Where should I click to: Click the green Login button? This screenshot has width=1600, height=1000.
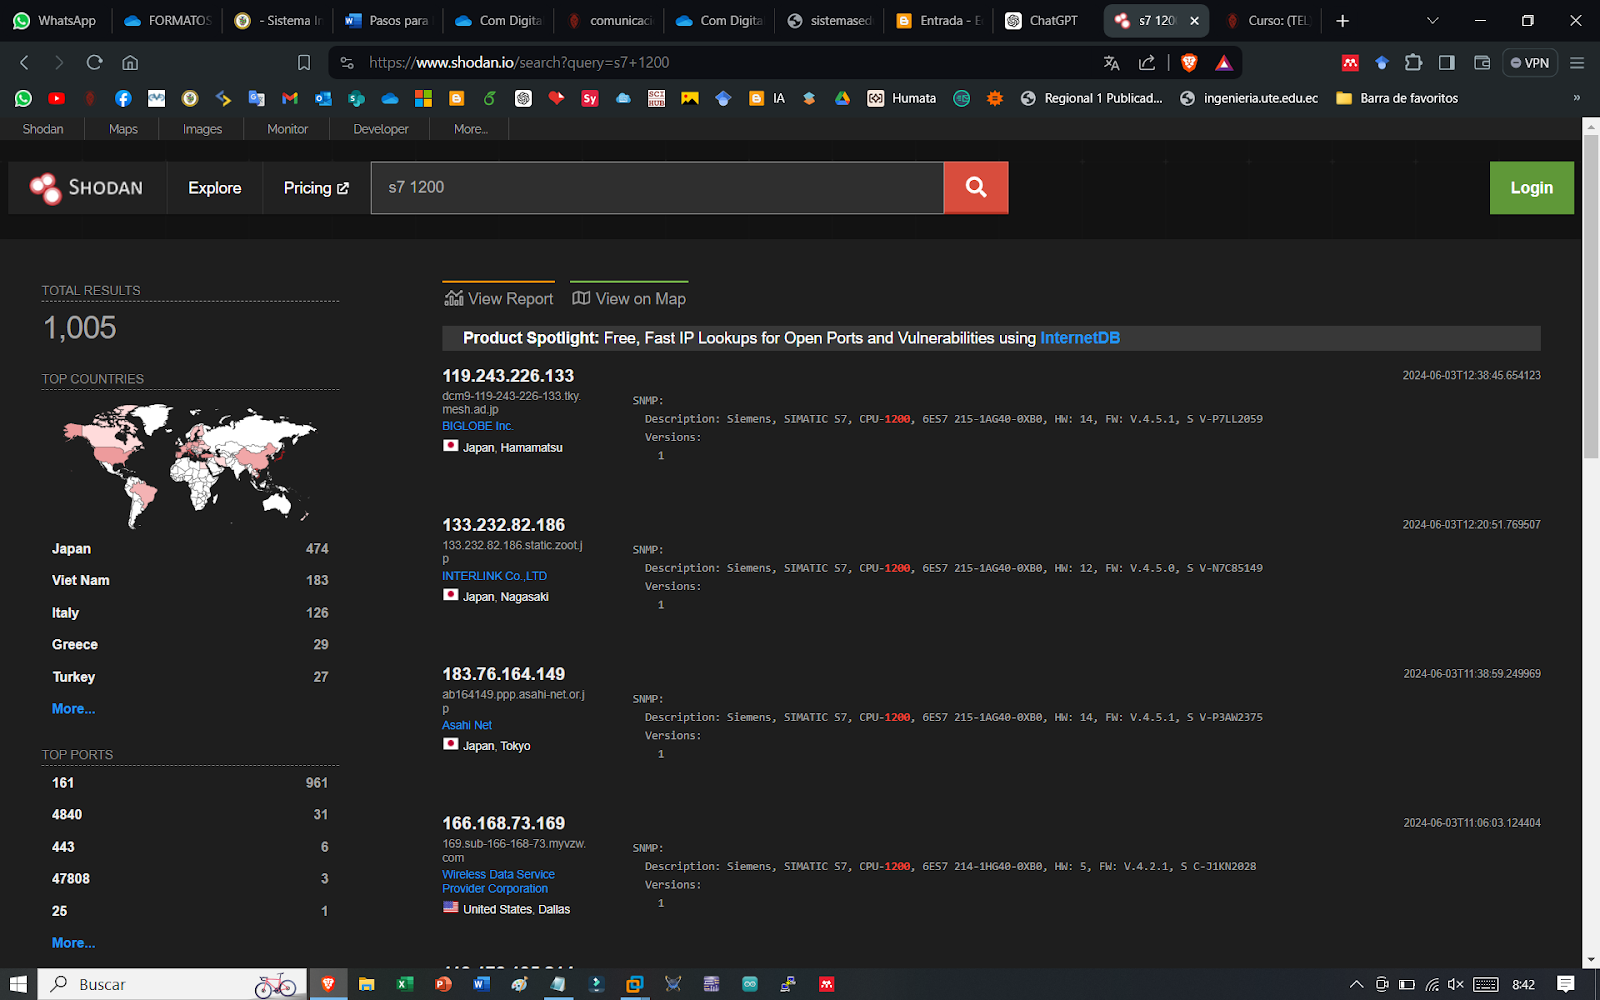click(1531, 188)
